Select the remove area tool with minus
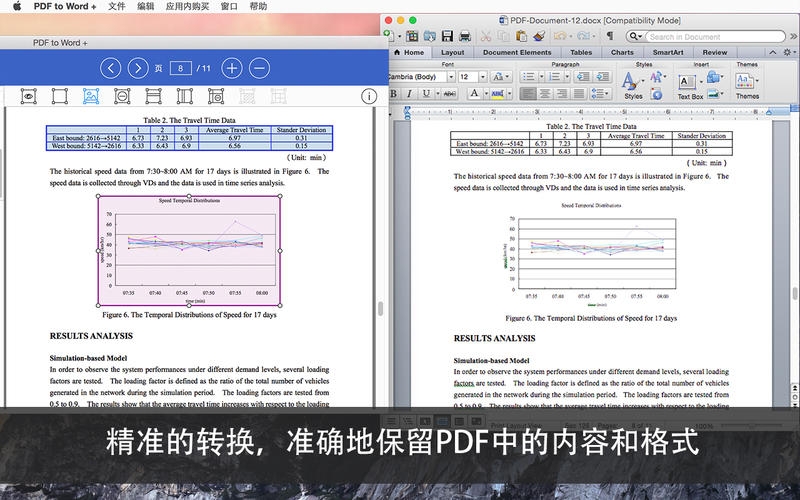800x500 pixels. 122,96
